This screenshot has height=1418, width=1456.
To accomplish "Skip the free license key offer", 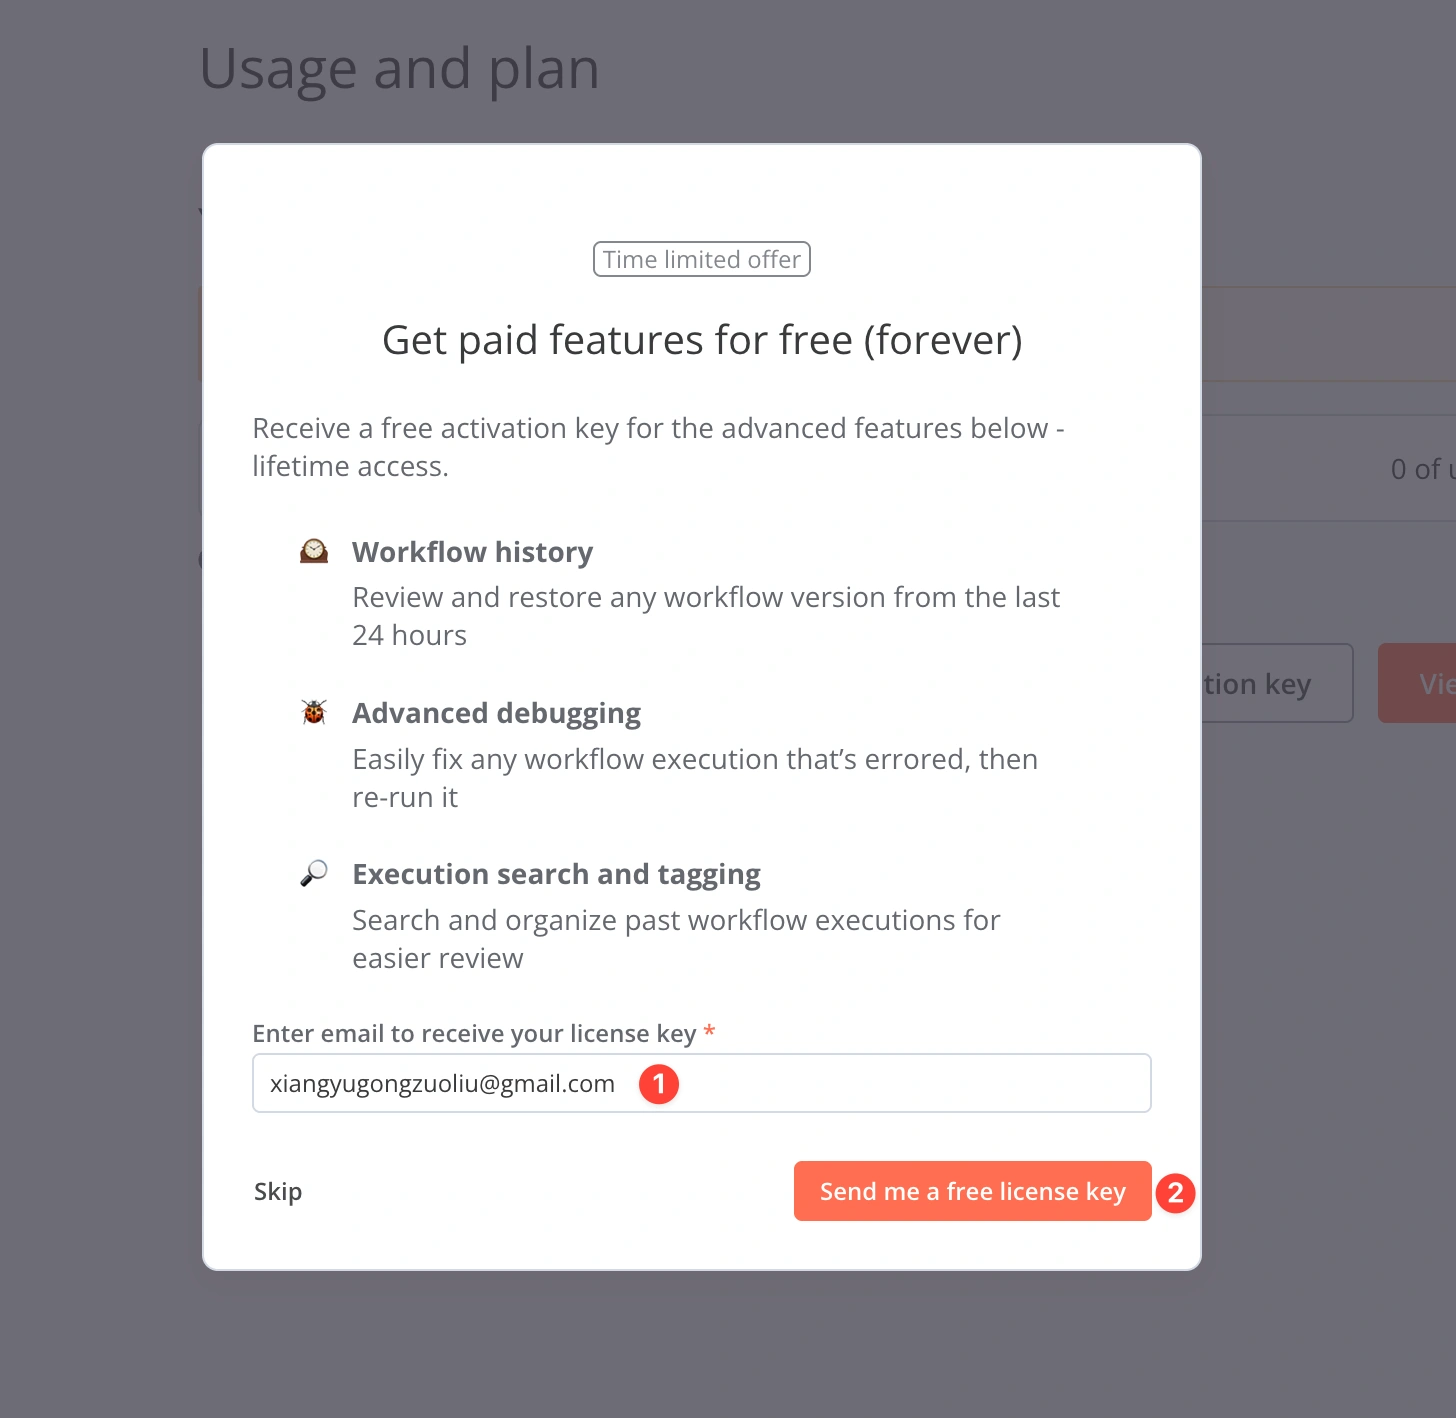I will click(x=278, y=1191).
